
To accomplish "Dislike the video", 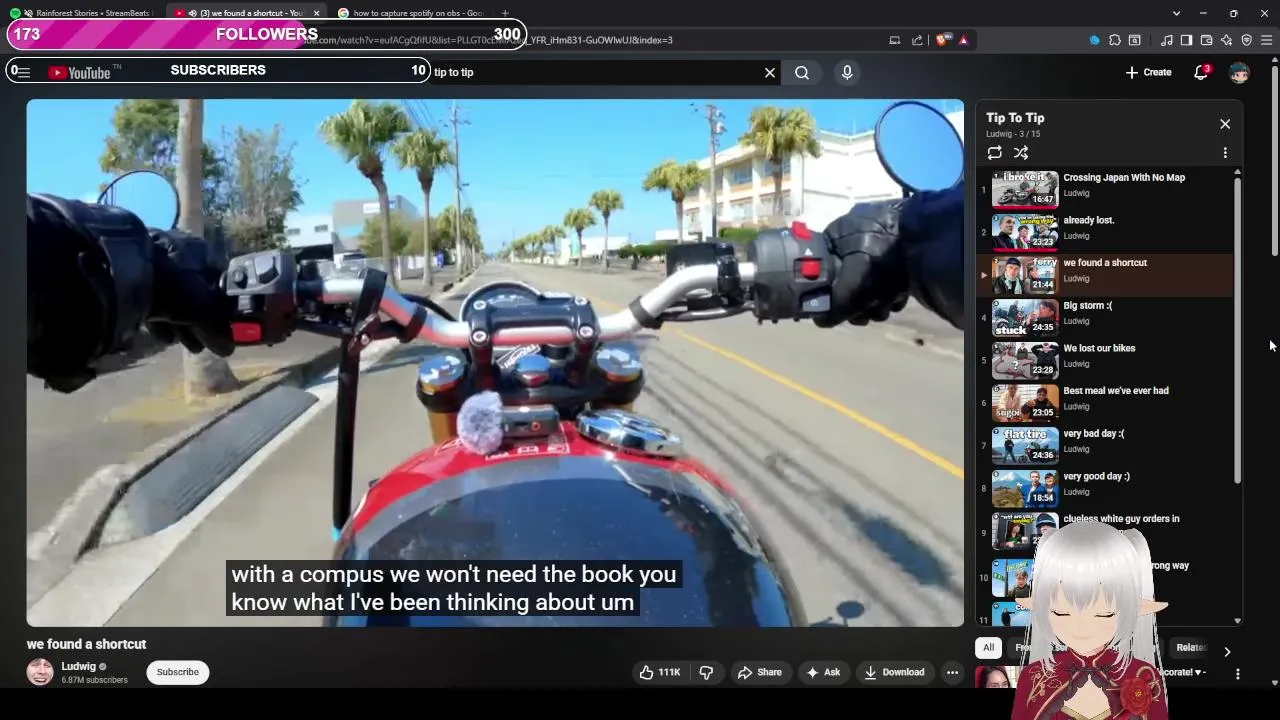I will click(x=706, y=672).
